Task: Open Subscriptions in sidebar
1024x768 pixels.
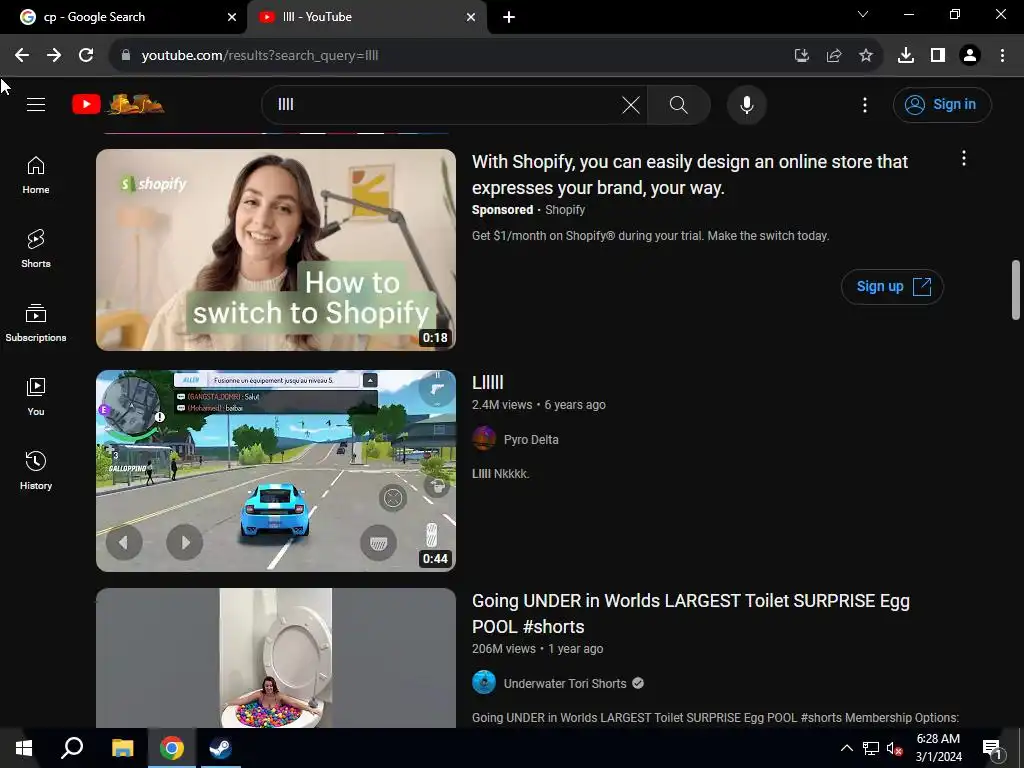Action: 36,323
